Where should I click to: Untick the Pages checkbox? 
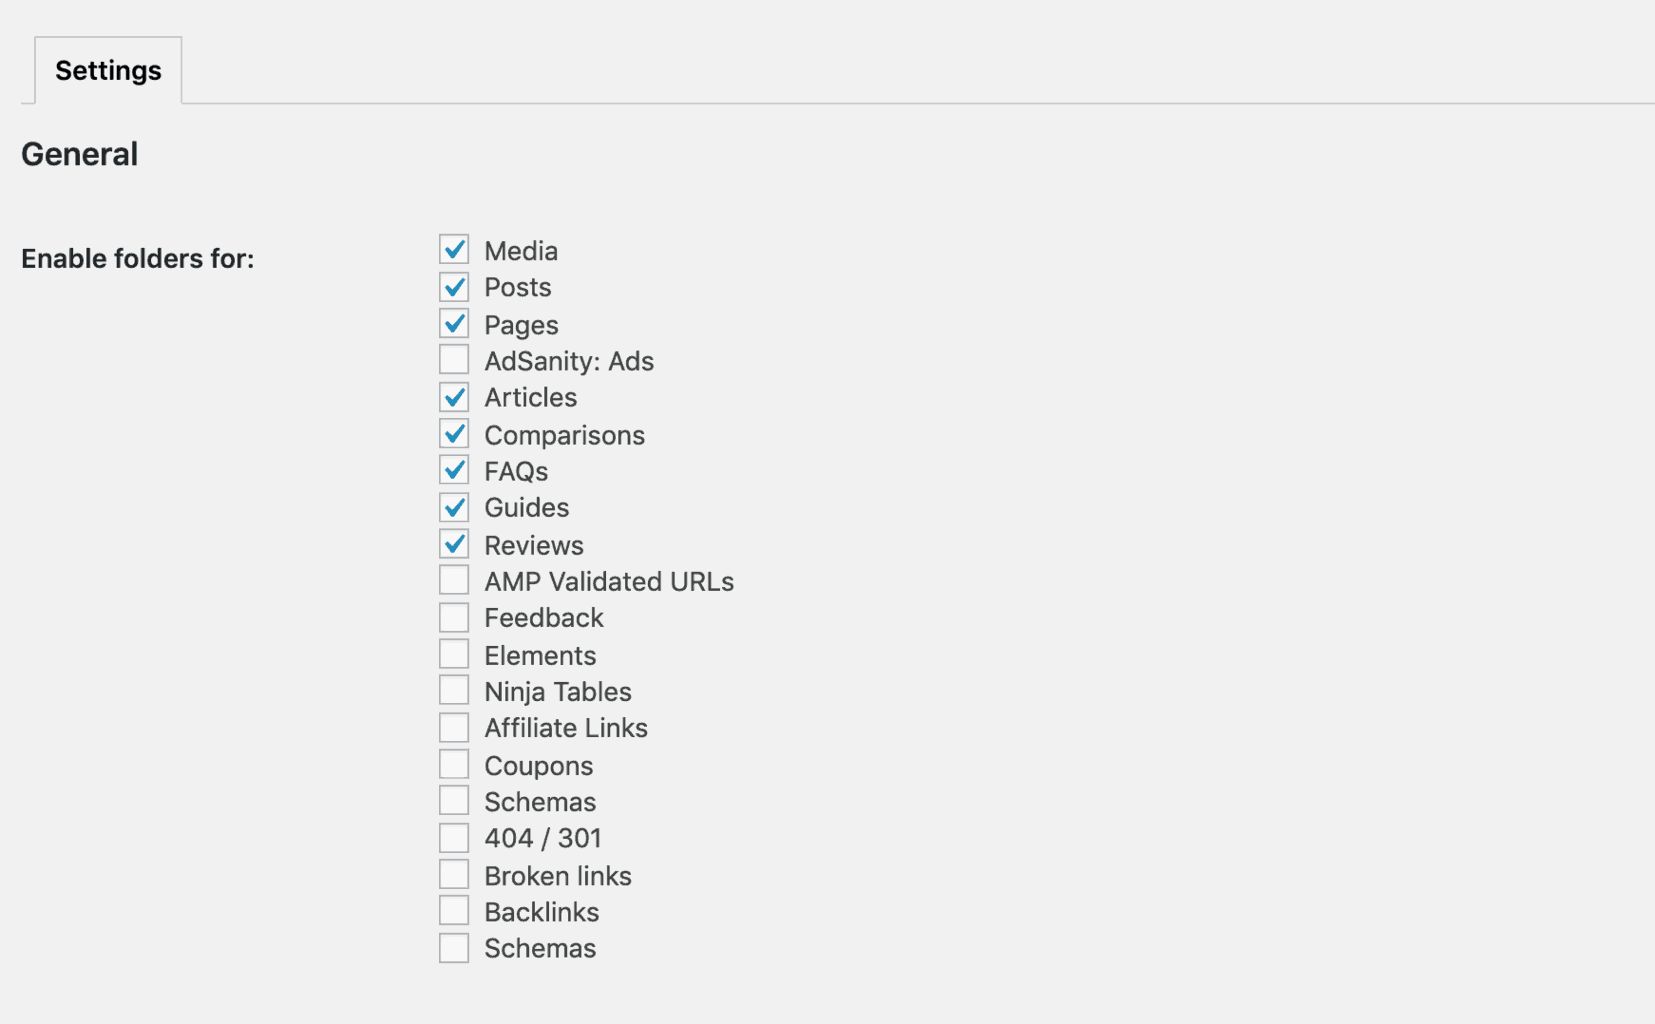[x=454, y=324]
